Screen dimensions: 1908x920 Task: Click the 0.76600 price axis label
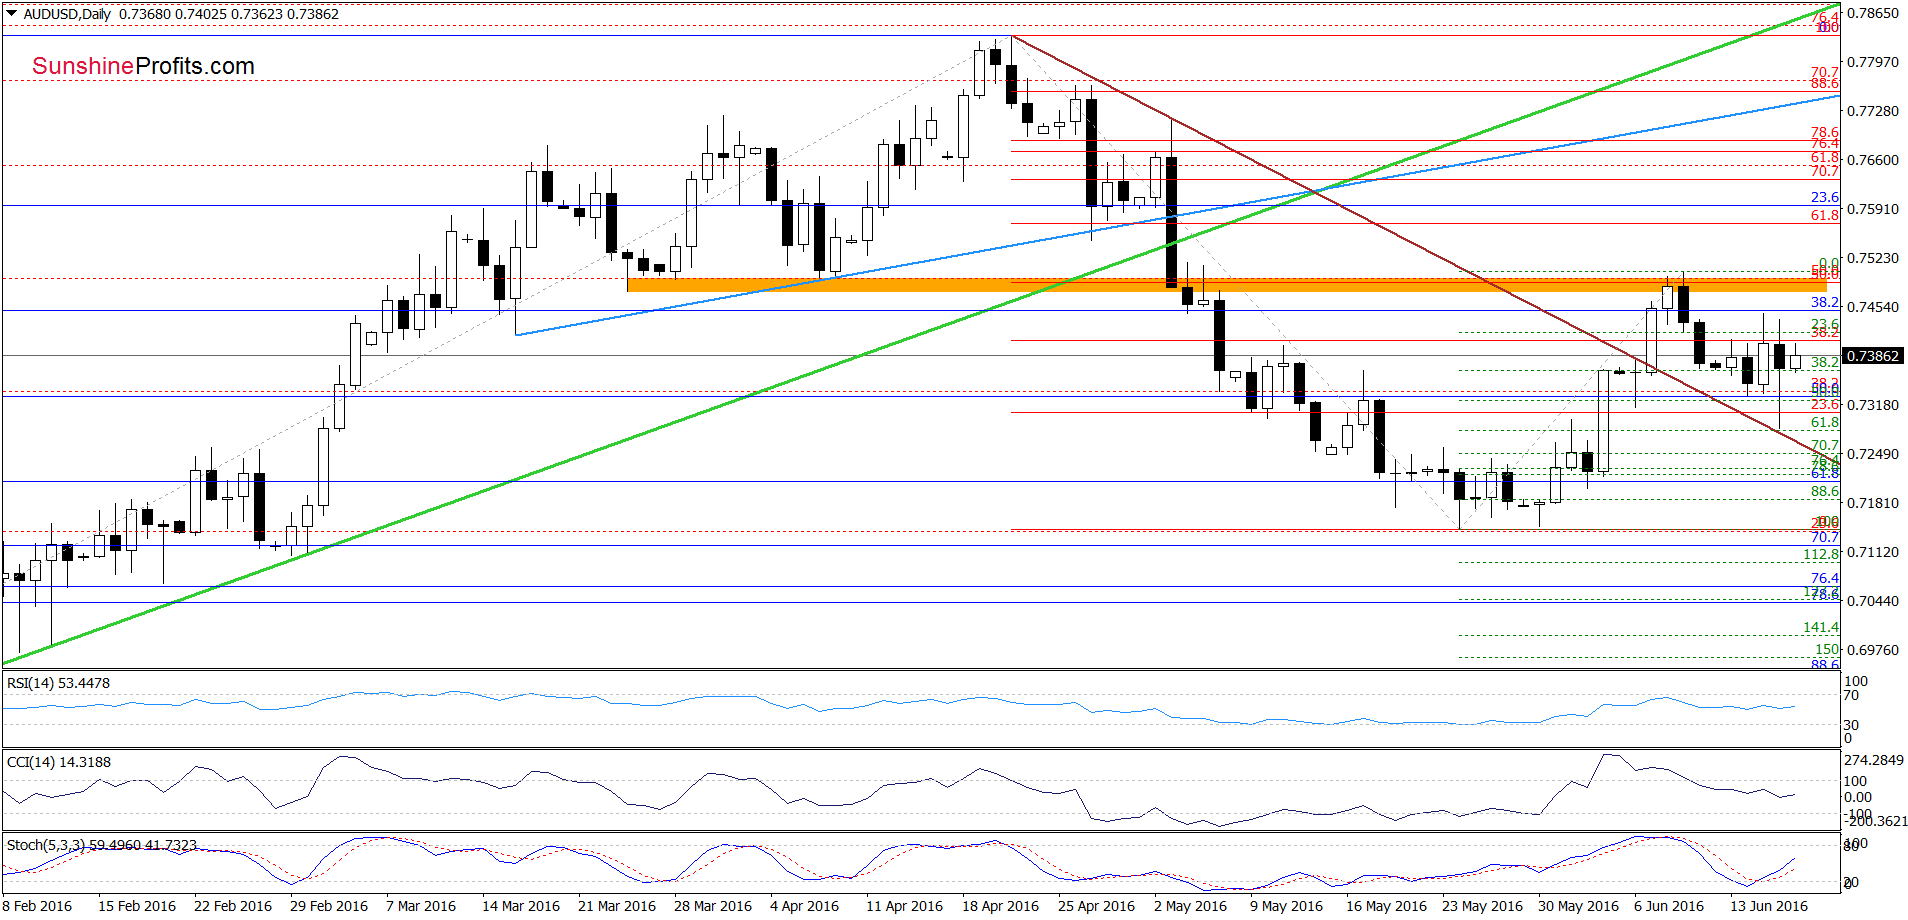(1873, 160)
